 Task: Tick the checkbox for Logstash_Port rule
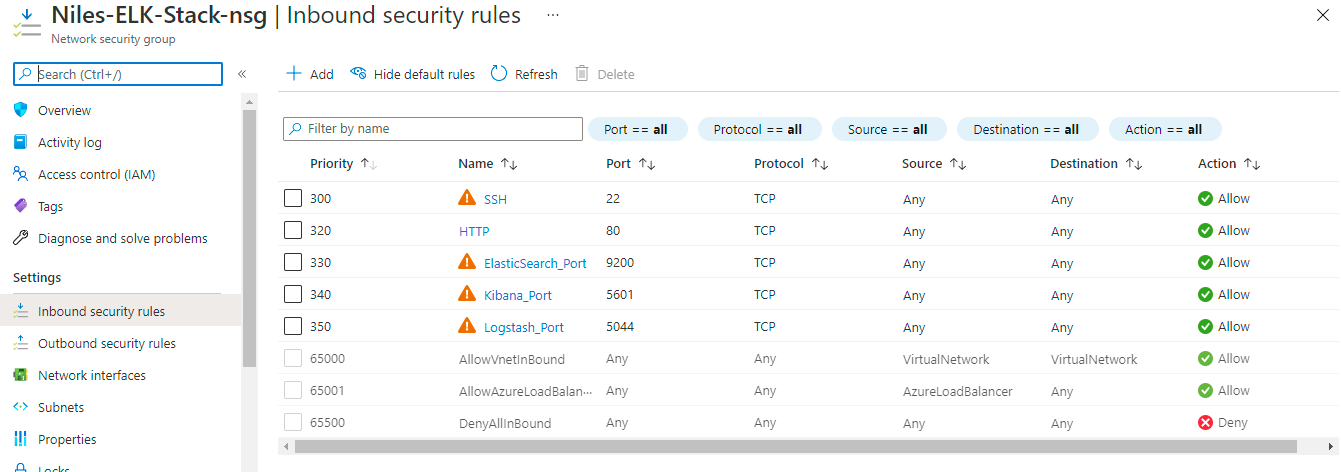tap(293, 327)
